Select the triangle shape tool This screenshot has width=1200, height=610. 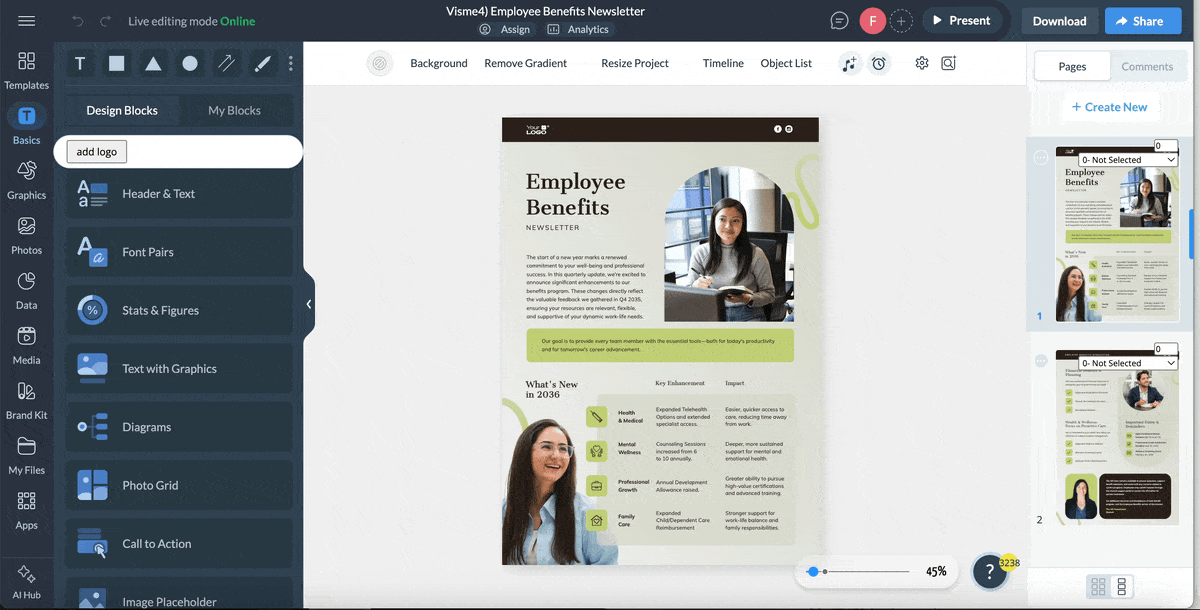tap(152, 63)
